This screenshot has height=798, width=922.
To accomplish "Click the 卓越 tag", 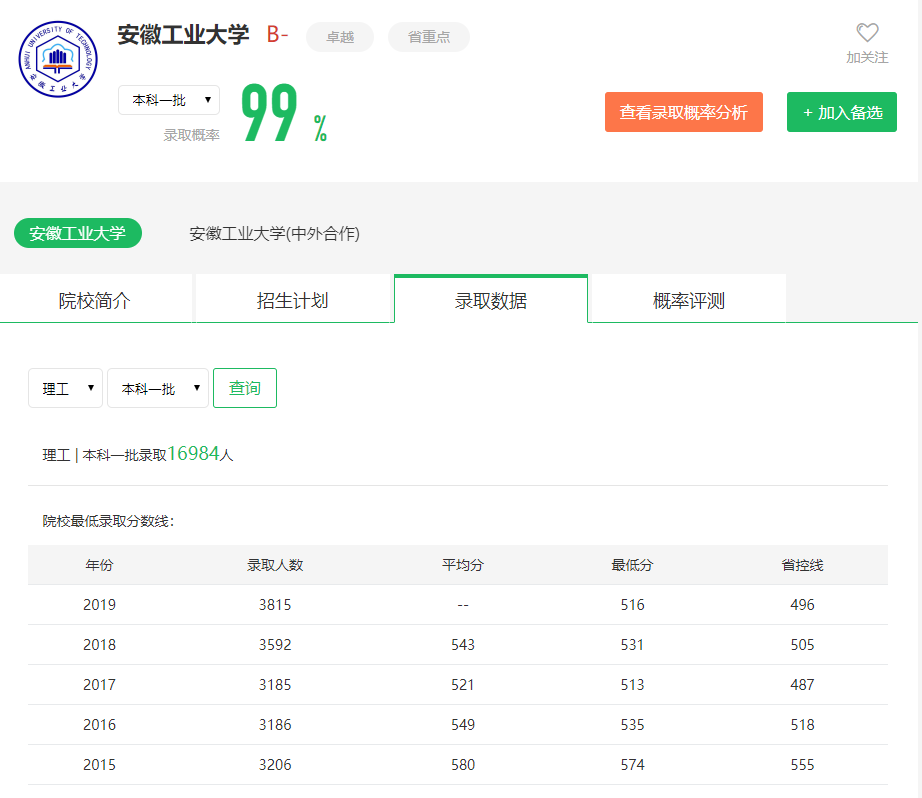I will click(x=340, y=37).
